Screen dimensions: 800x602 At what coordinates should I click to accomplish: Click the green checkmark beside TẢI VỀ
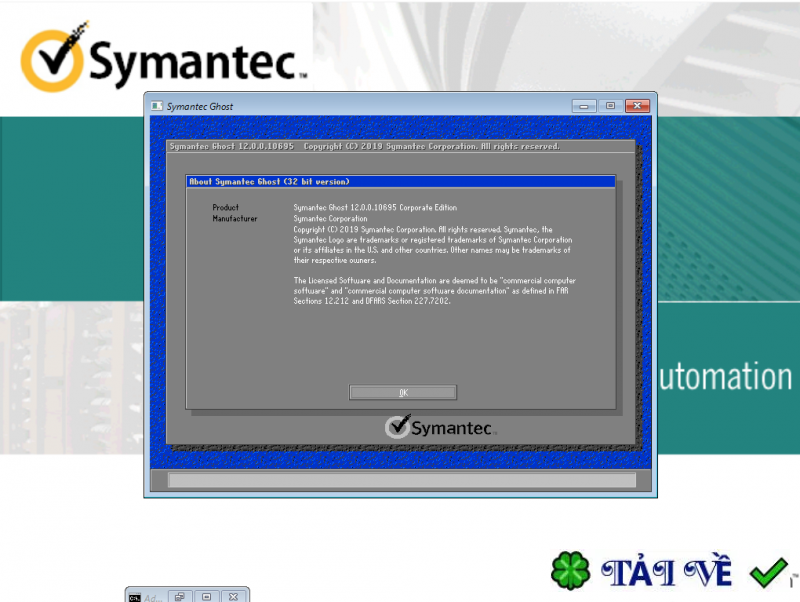[x=768, y=572]
